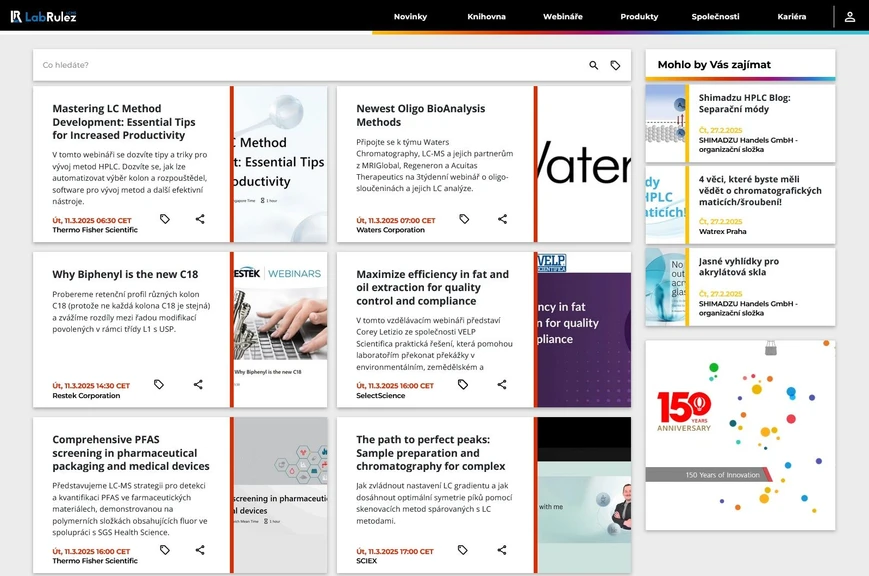The image size is (869, 576).
Task: Open the Knihovna menu item
Action: (485, 17)
